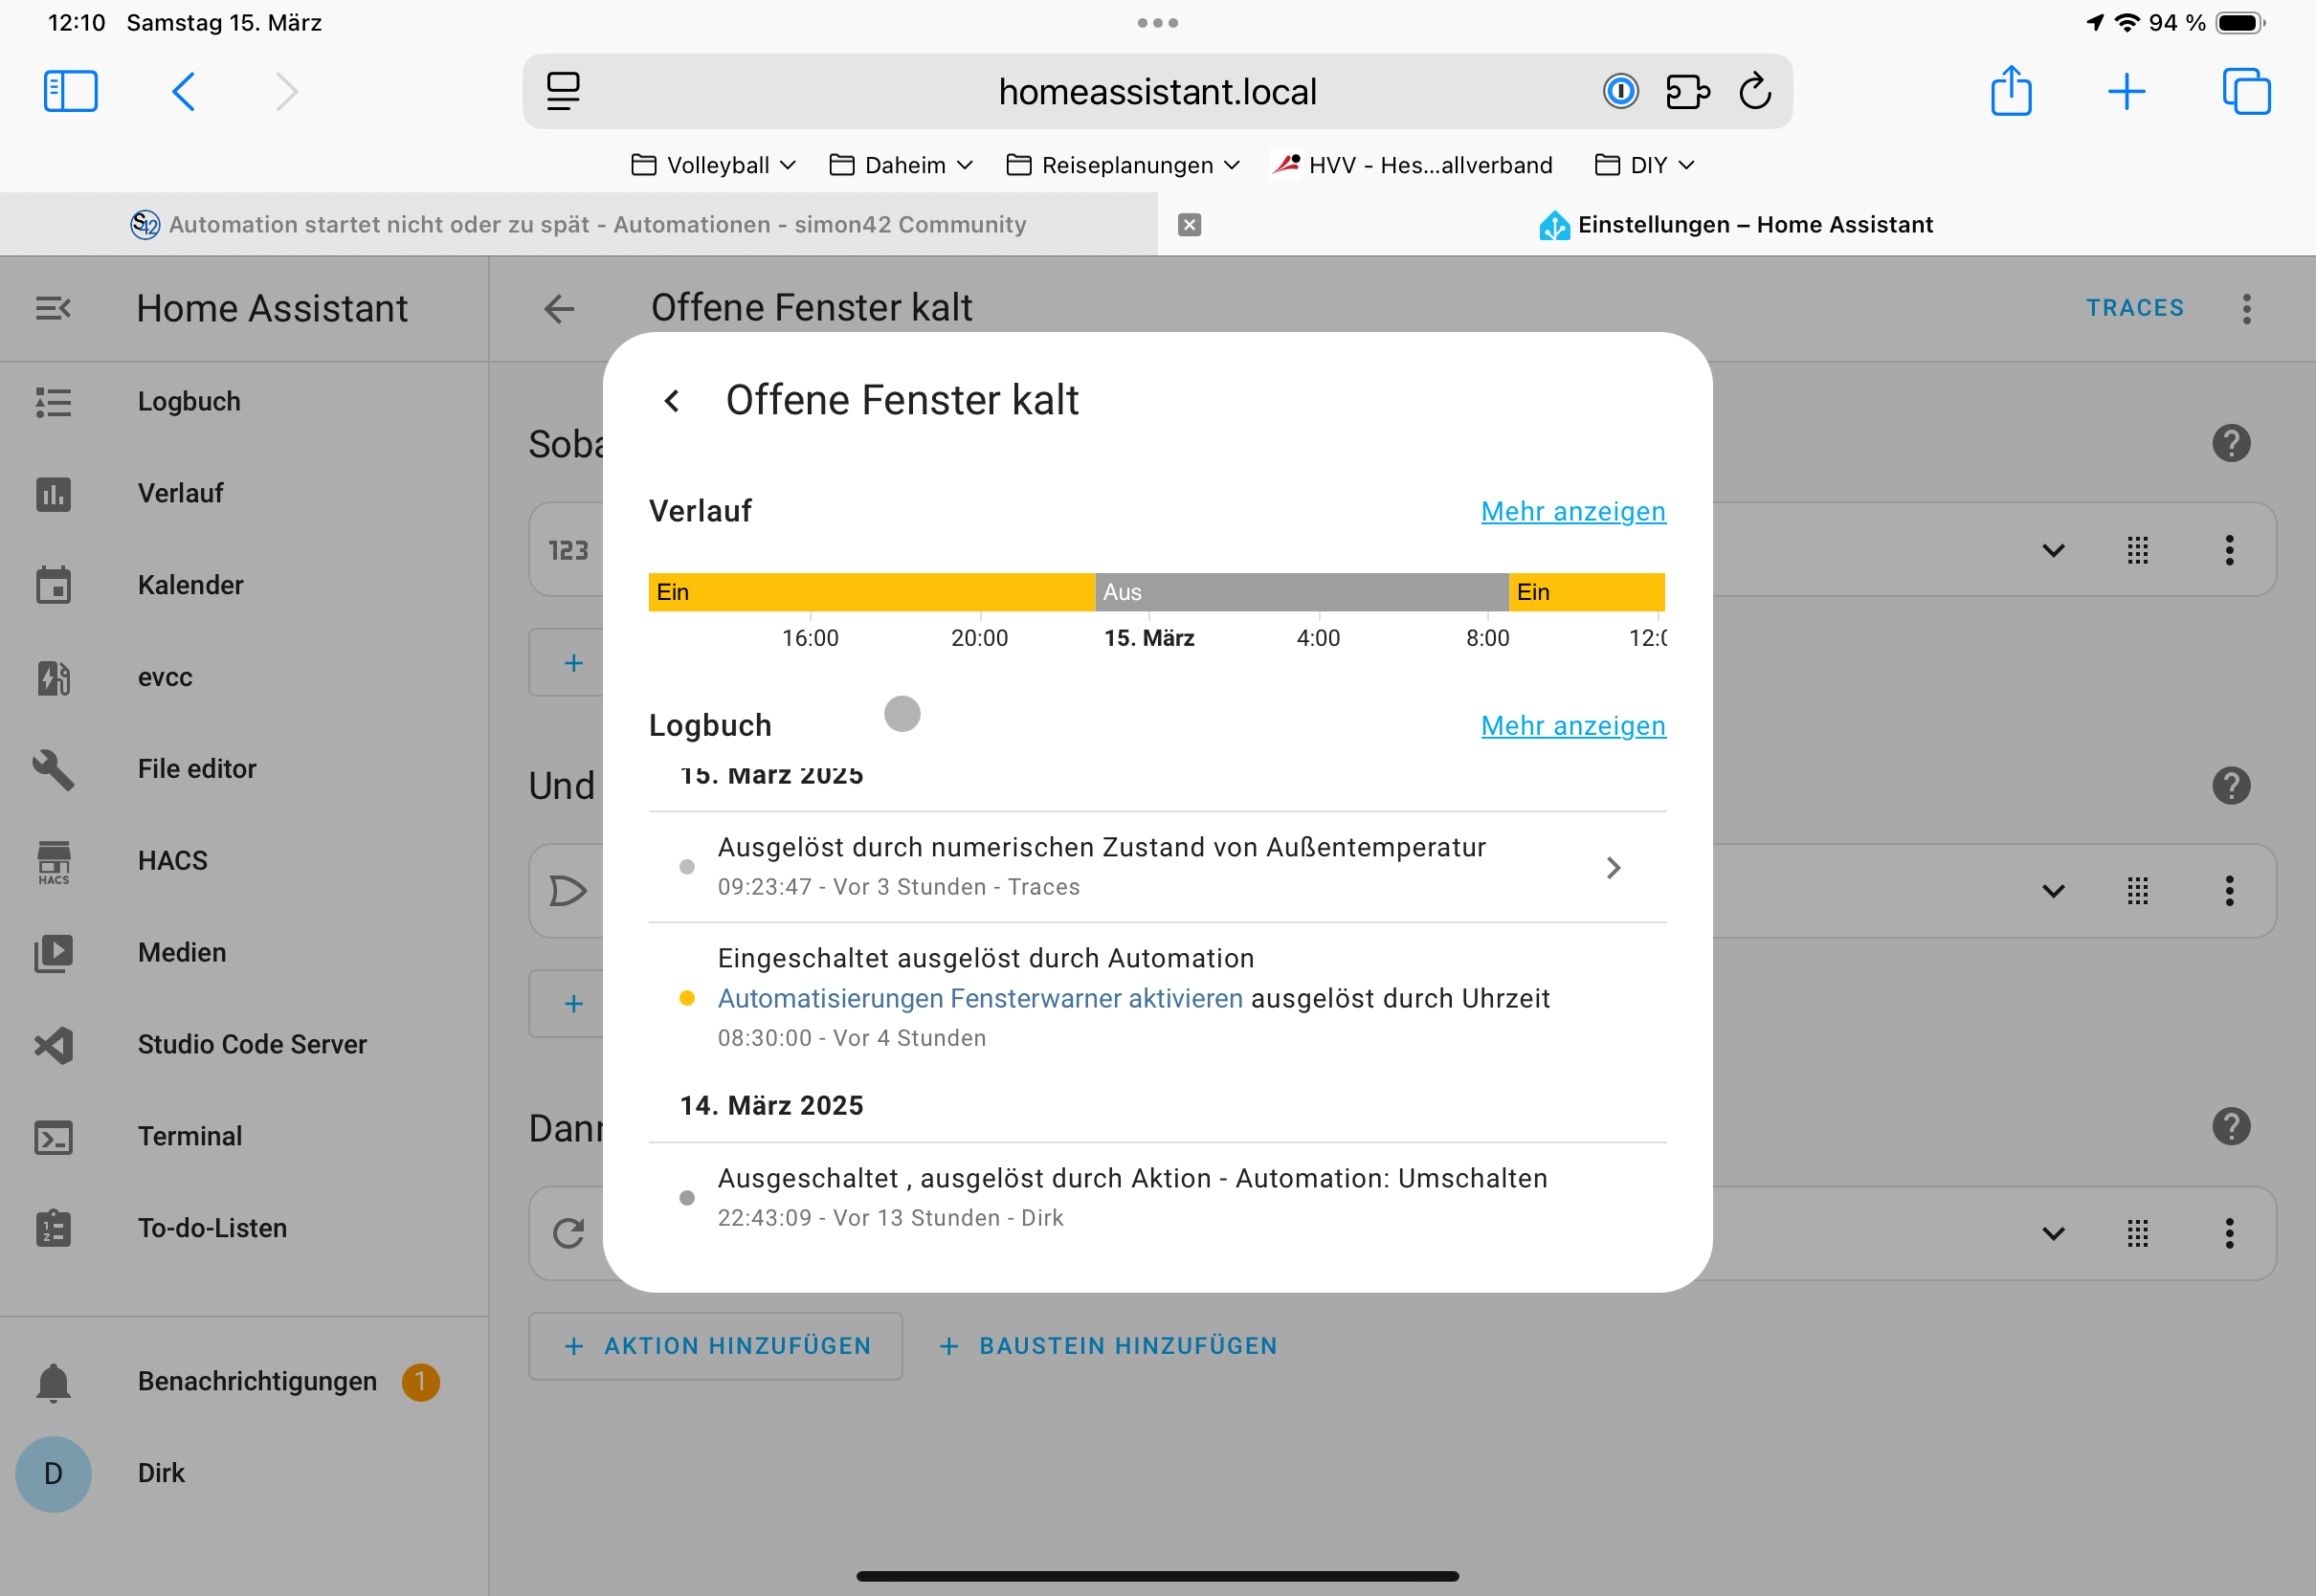Screen dimensions: 2316x1596
Task: Expand the Volleyball bookmarks folder
Action: (x=713, y=165)
